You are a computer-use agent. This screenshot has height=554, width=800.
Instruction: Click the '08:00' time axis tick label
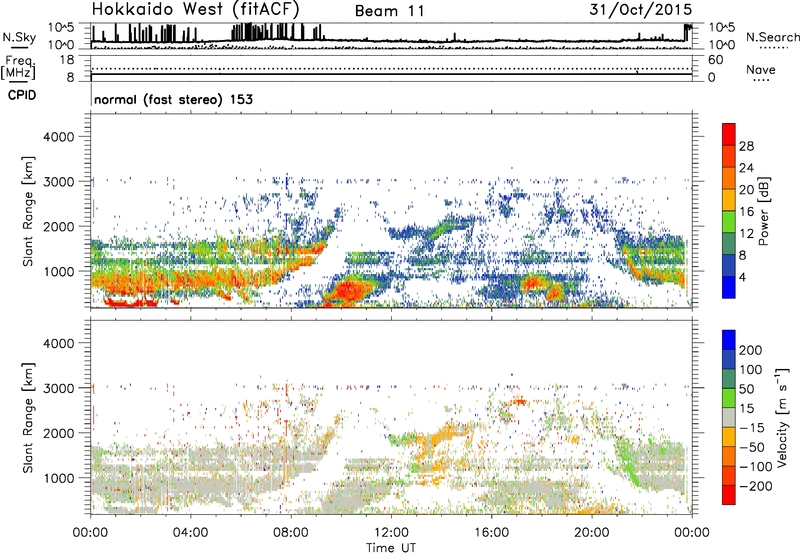click(290, 533)
